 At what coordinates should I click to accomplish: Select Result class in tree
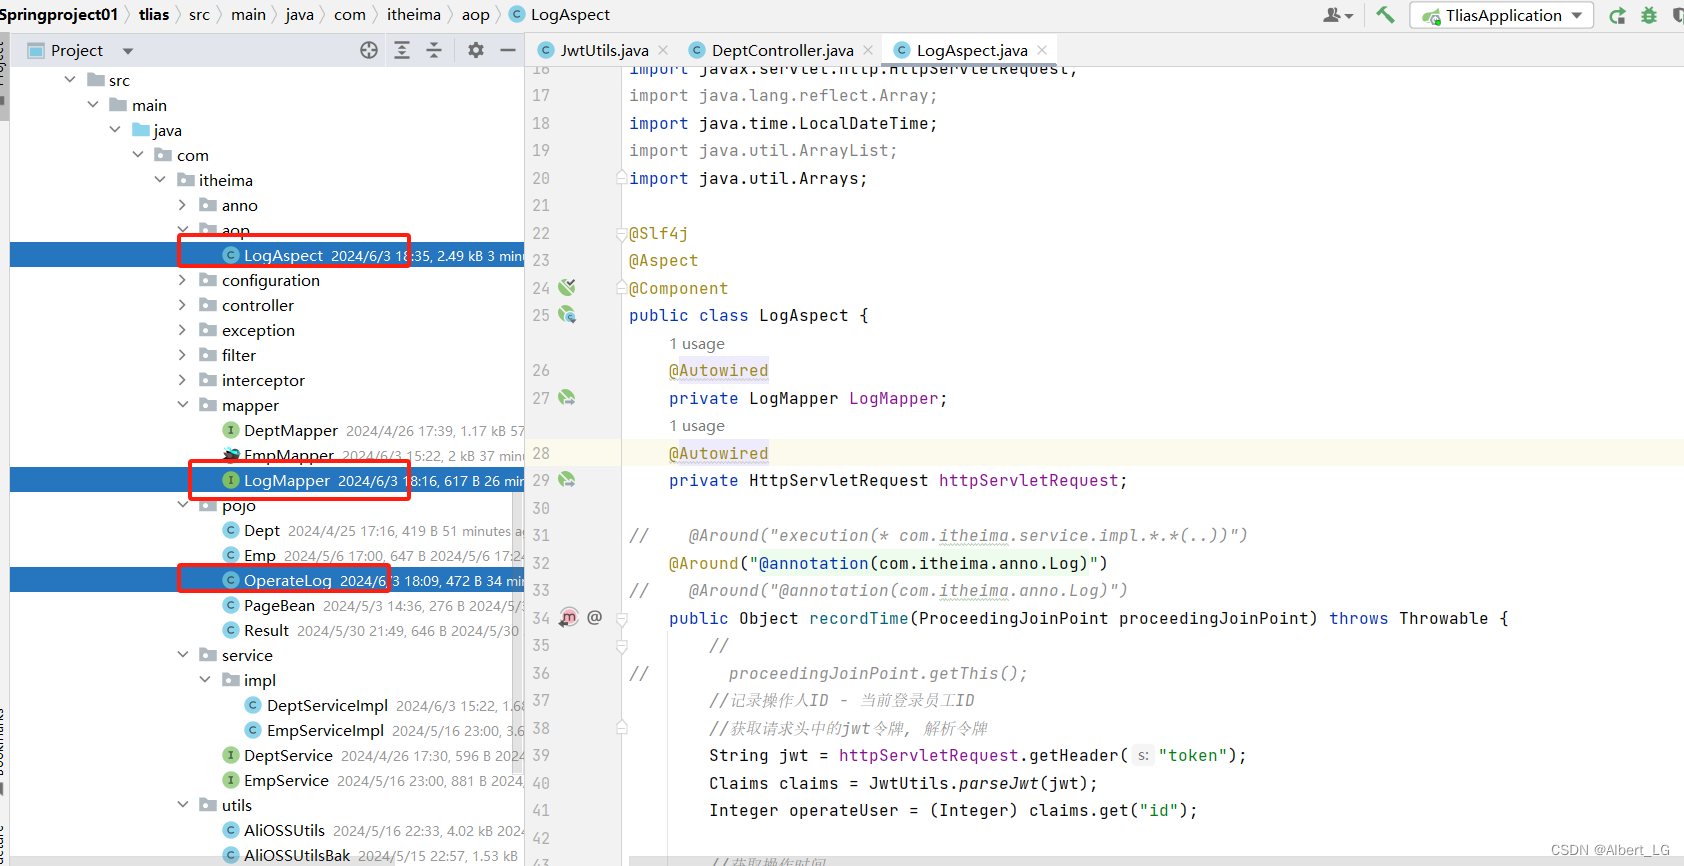(x=267, y=630)
